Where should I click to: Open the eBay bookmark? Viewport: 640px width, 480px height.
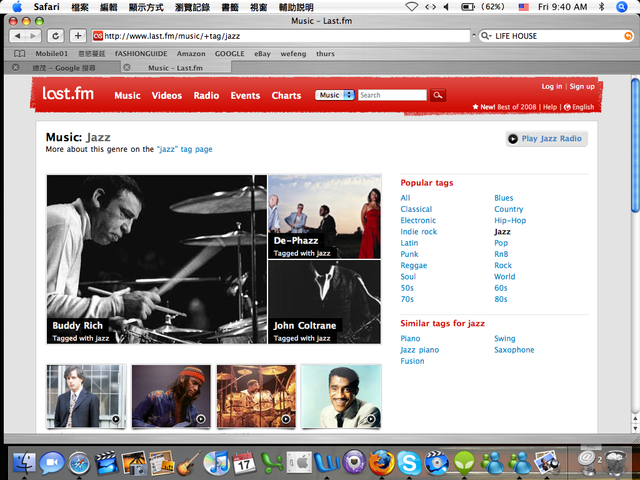coord(262,53)
